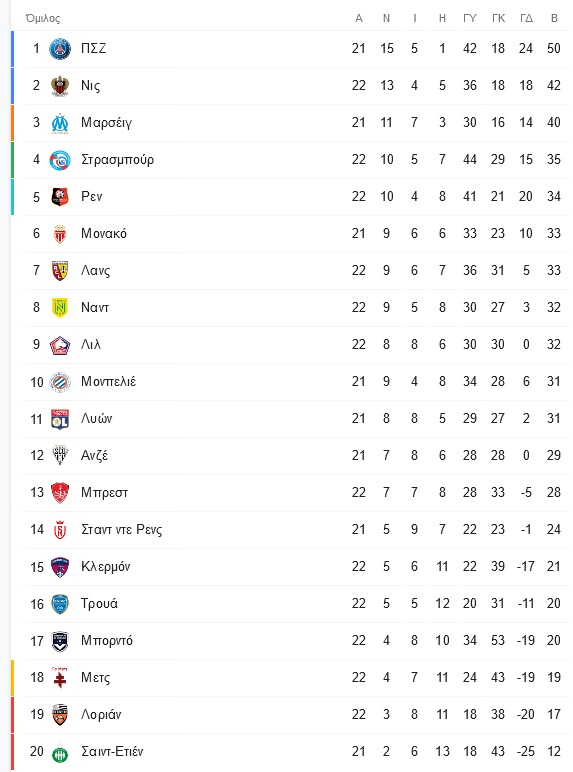Click the Β points column header
Screen dimensions: 573x772
[x=554, y=18]
